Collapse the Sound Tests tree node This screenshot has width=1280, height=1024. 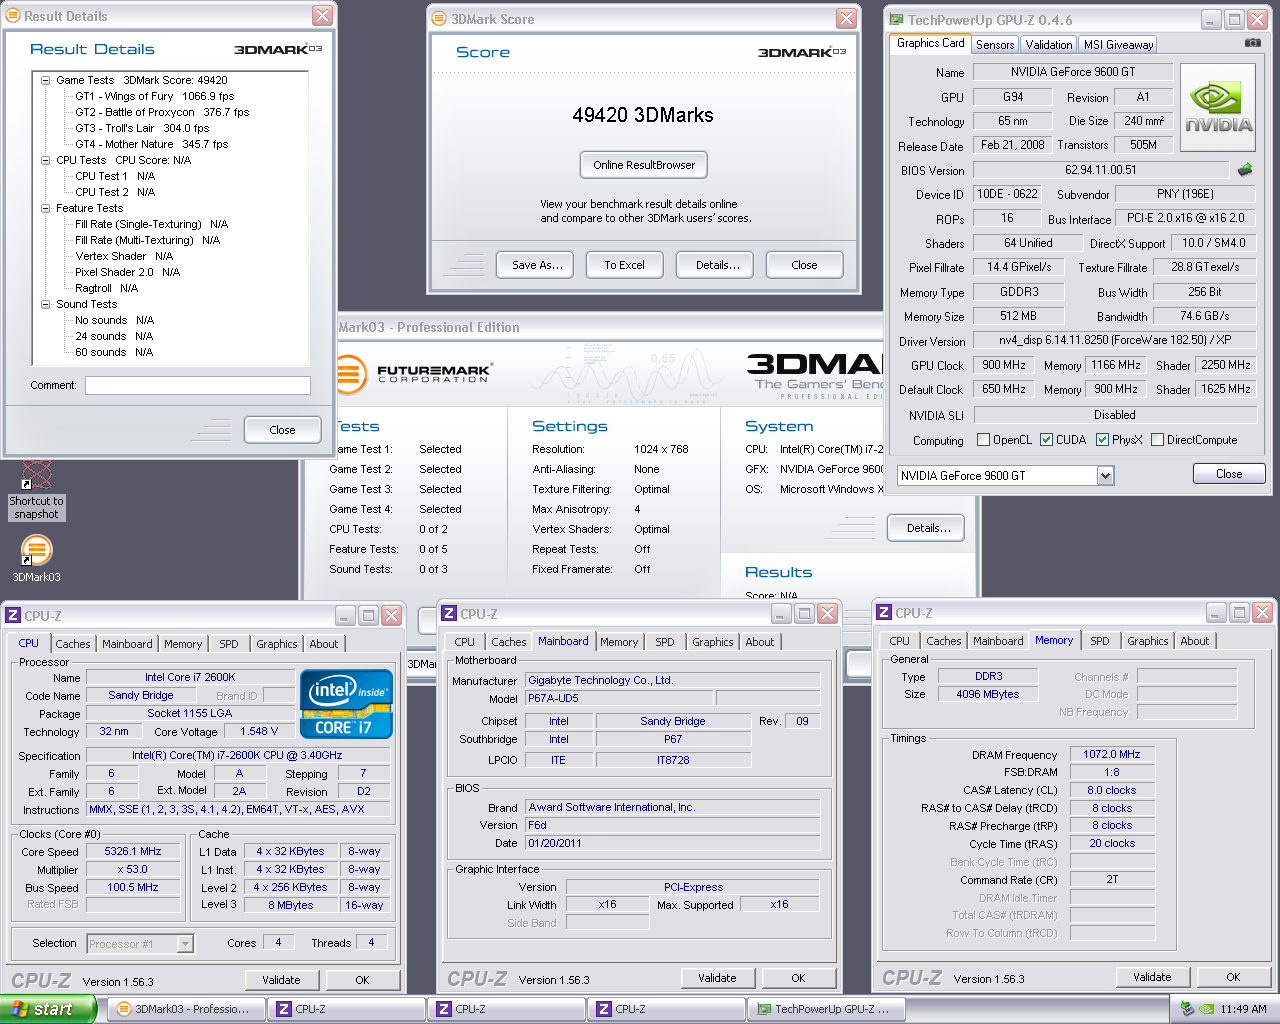click(46, 304)
